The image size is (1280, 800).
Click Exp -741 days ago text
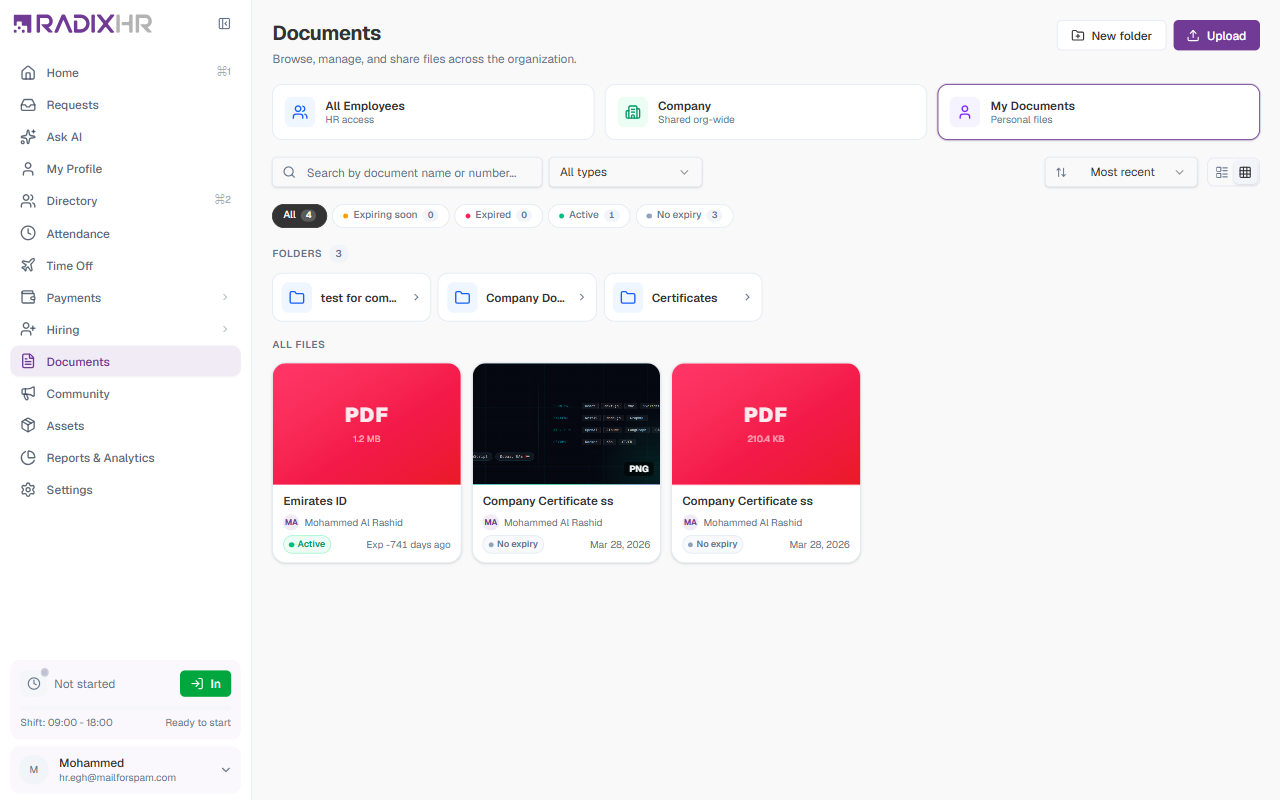coord(408,545)
